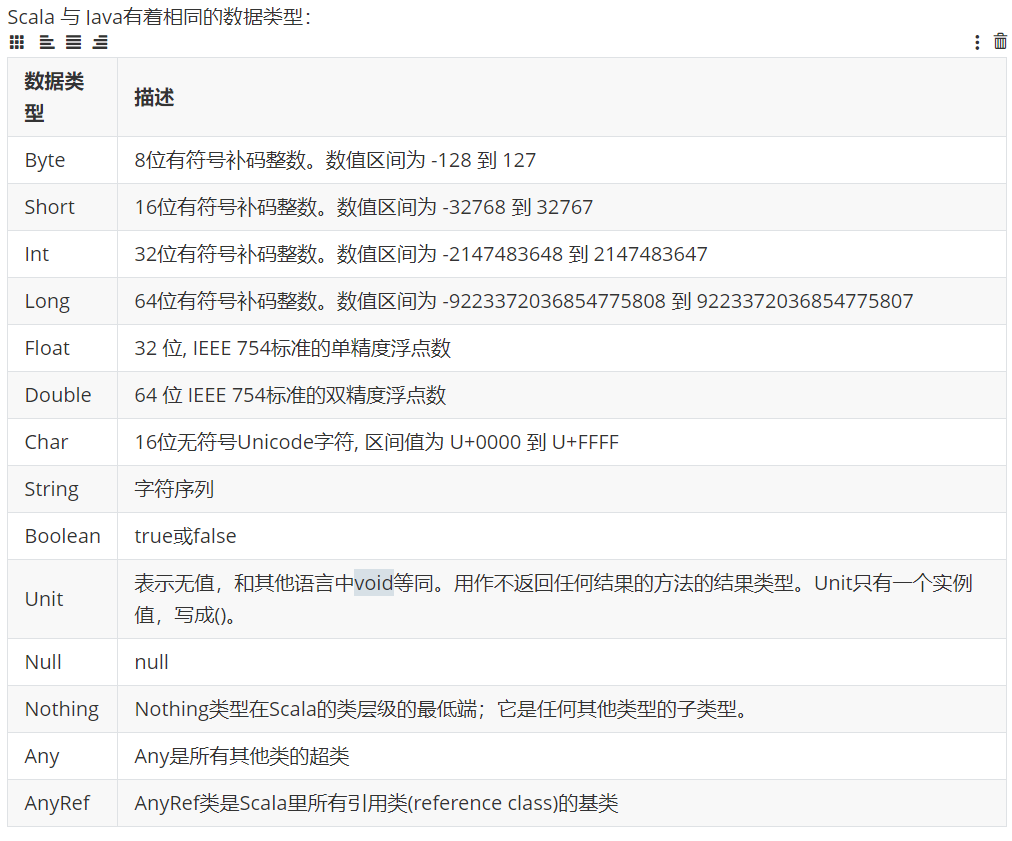Click the intro text about Scala types

pyautogui.click(x=159, y=16)
